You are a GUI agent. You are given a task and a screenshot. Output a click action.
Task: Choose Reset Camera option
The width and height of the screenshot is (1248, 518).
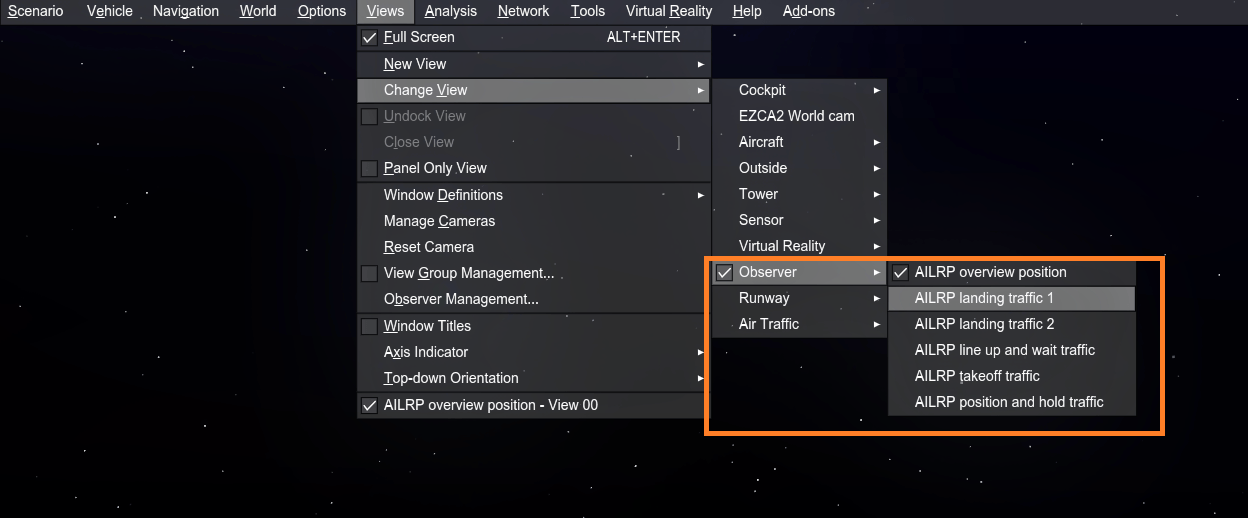pos(429,247)
